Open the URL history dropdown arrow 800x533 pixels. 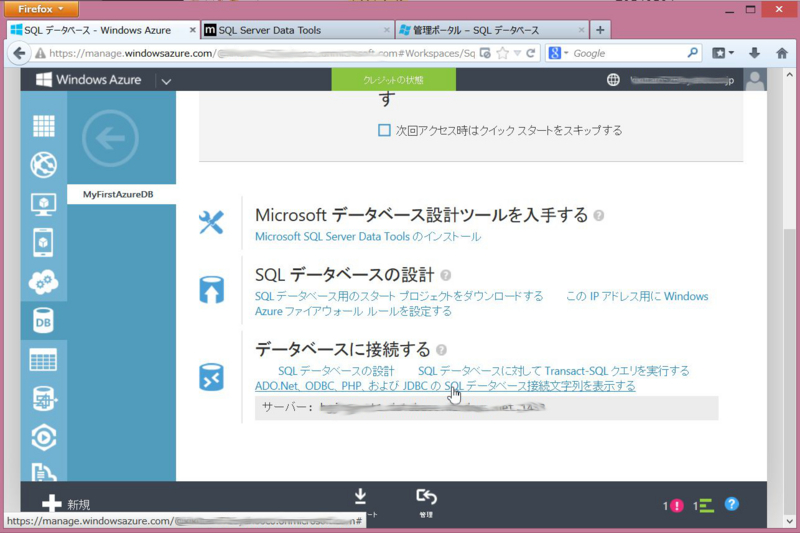point(517,53)
